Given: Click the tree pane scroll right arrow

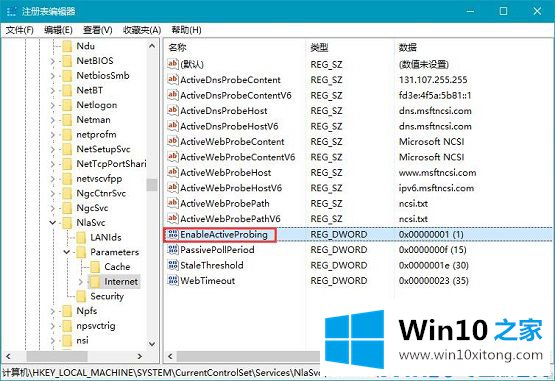Looking at the screenshot, I should pos(140,356).
